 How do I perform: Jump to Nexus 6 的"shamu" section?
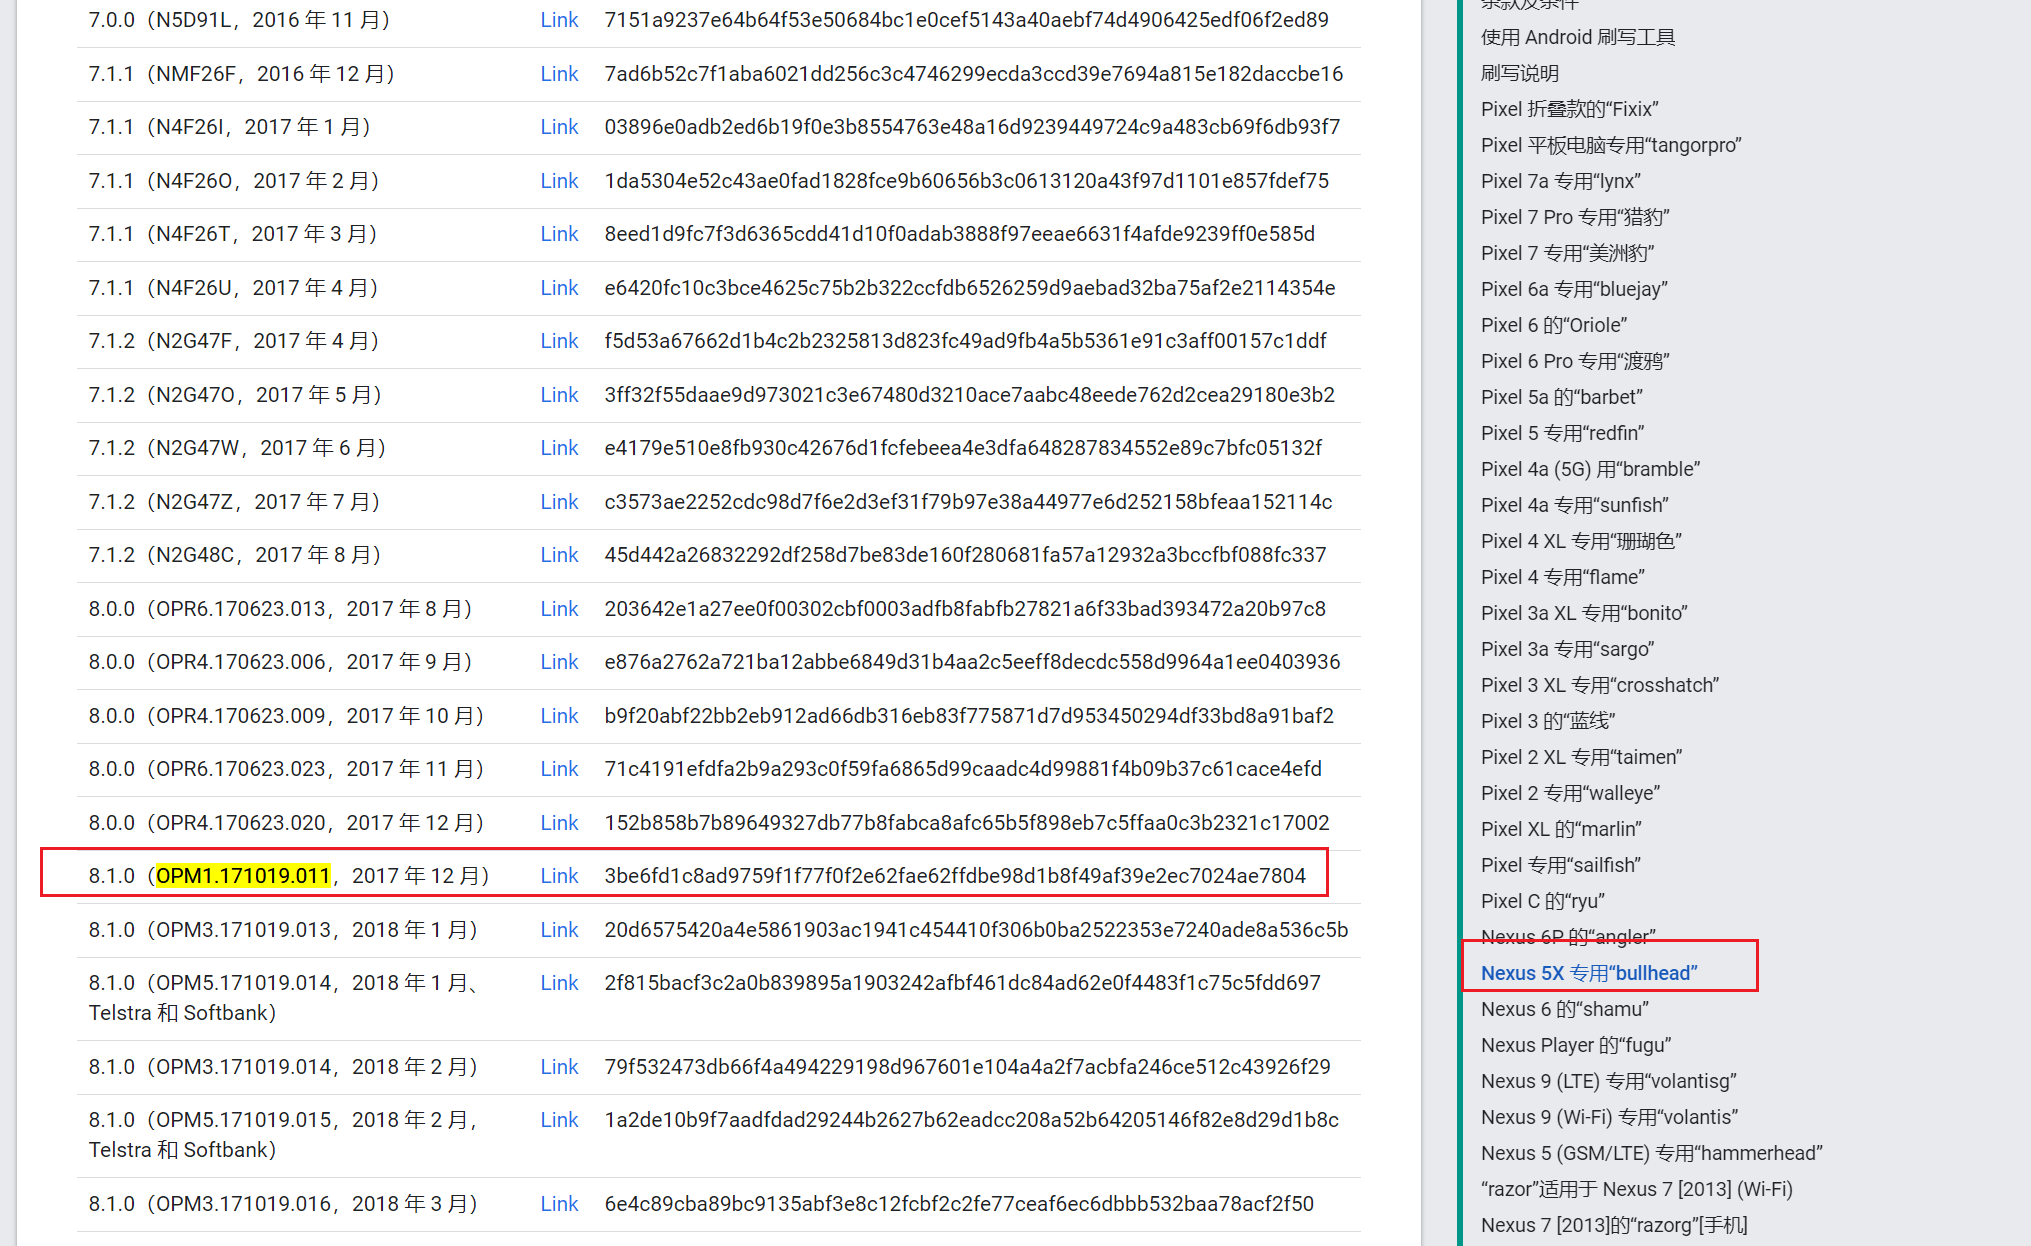coord(1564,1009)
